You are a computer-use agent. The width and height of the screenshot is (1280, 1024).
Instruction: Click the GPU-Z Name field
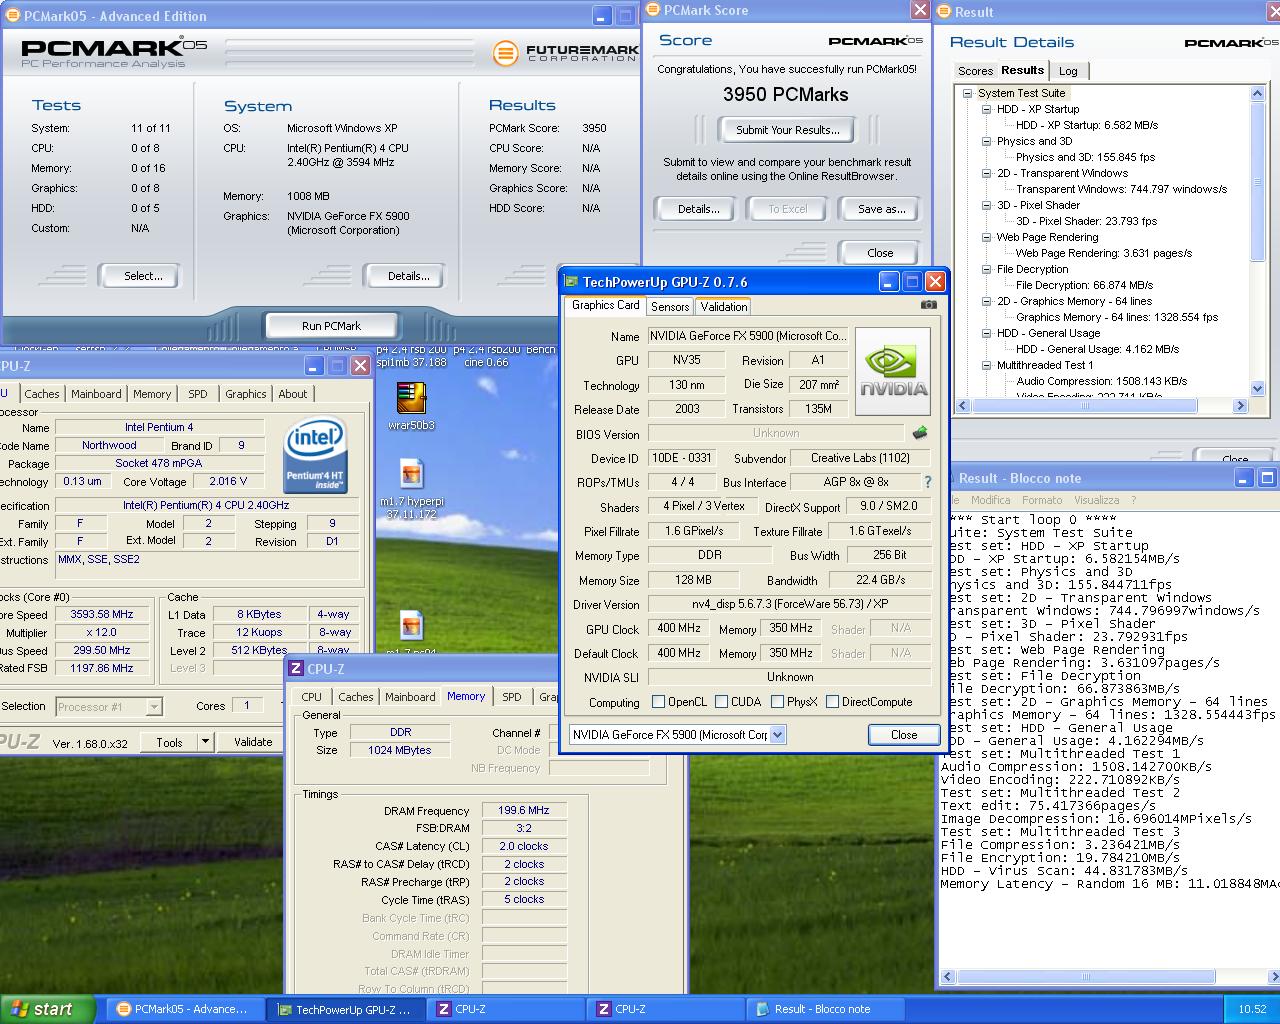tap(749, 336)
